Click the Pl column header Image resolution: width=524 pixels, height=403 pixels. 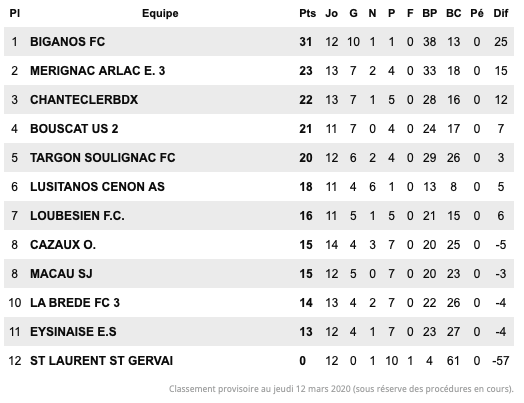[x=14, y=13]
